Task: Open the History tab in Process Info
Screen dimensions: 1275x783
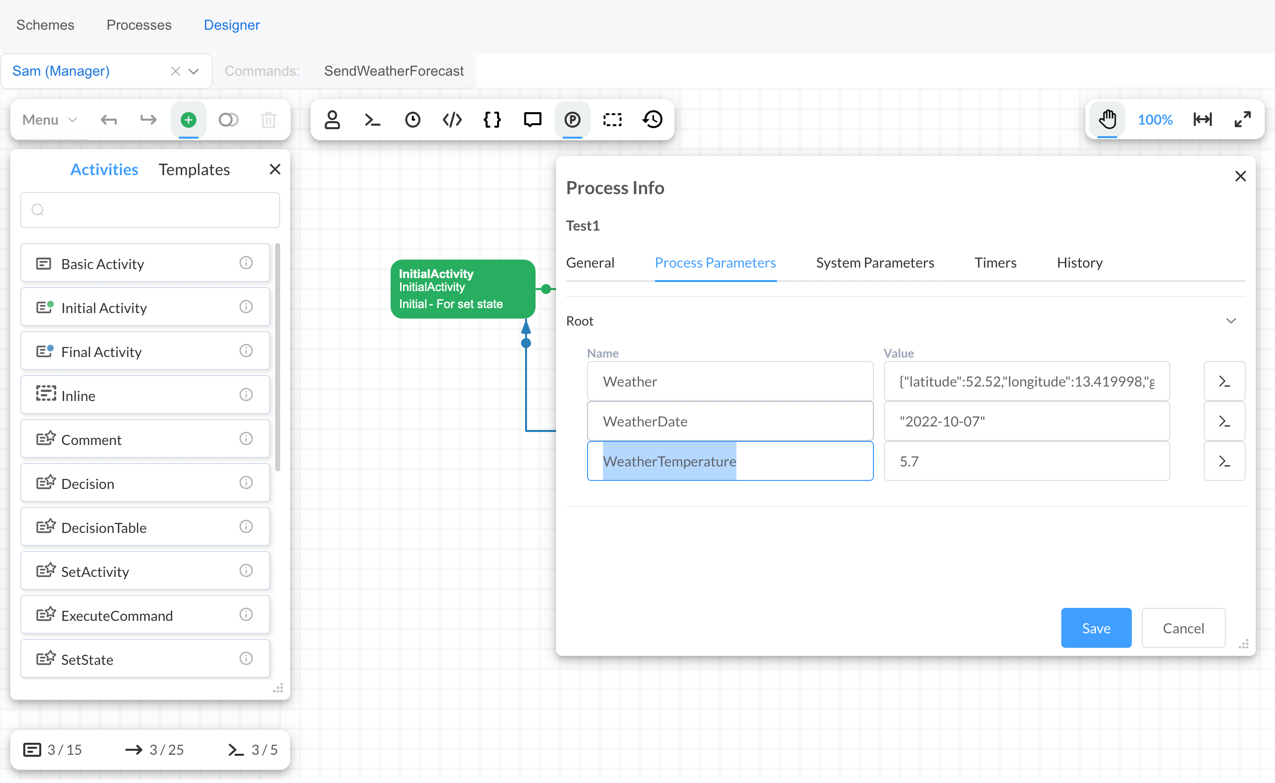Action: [x=1080, y=263]
